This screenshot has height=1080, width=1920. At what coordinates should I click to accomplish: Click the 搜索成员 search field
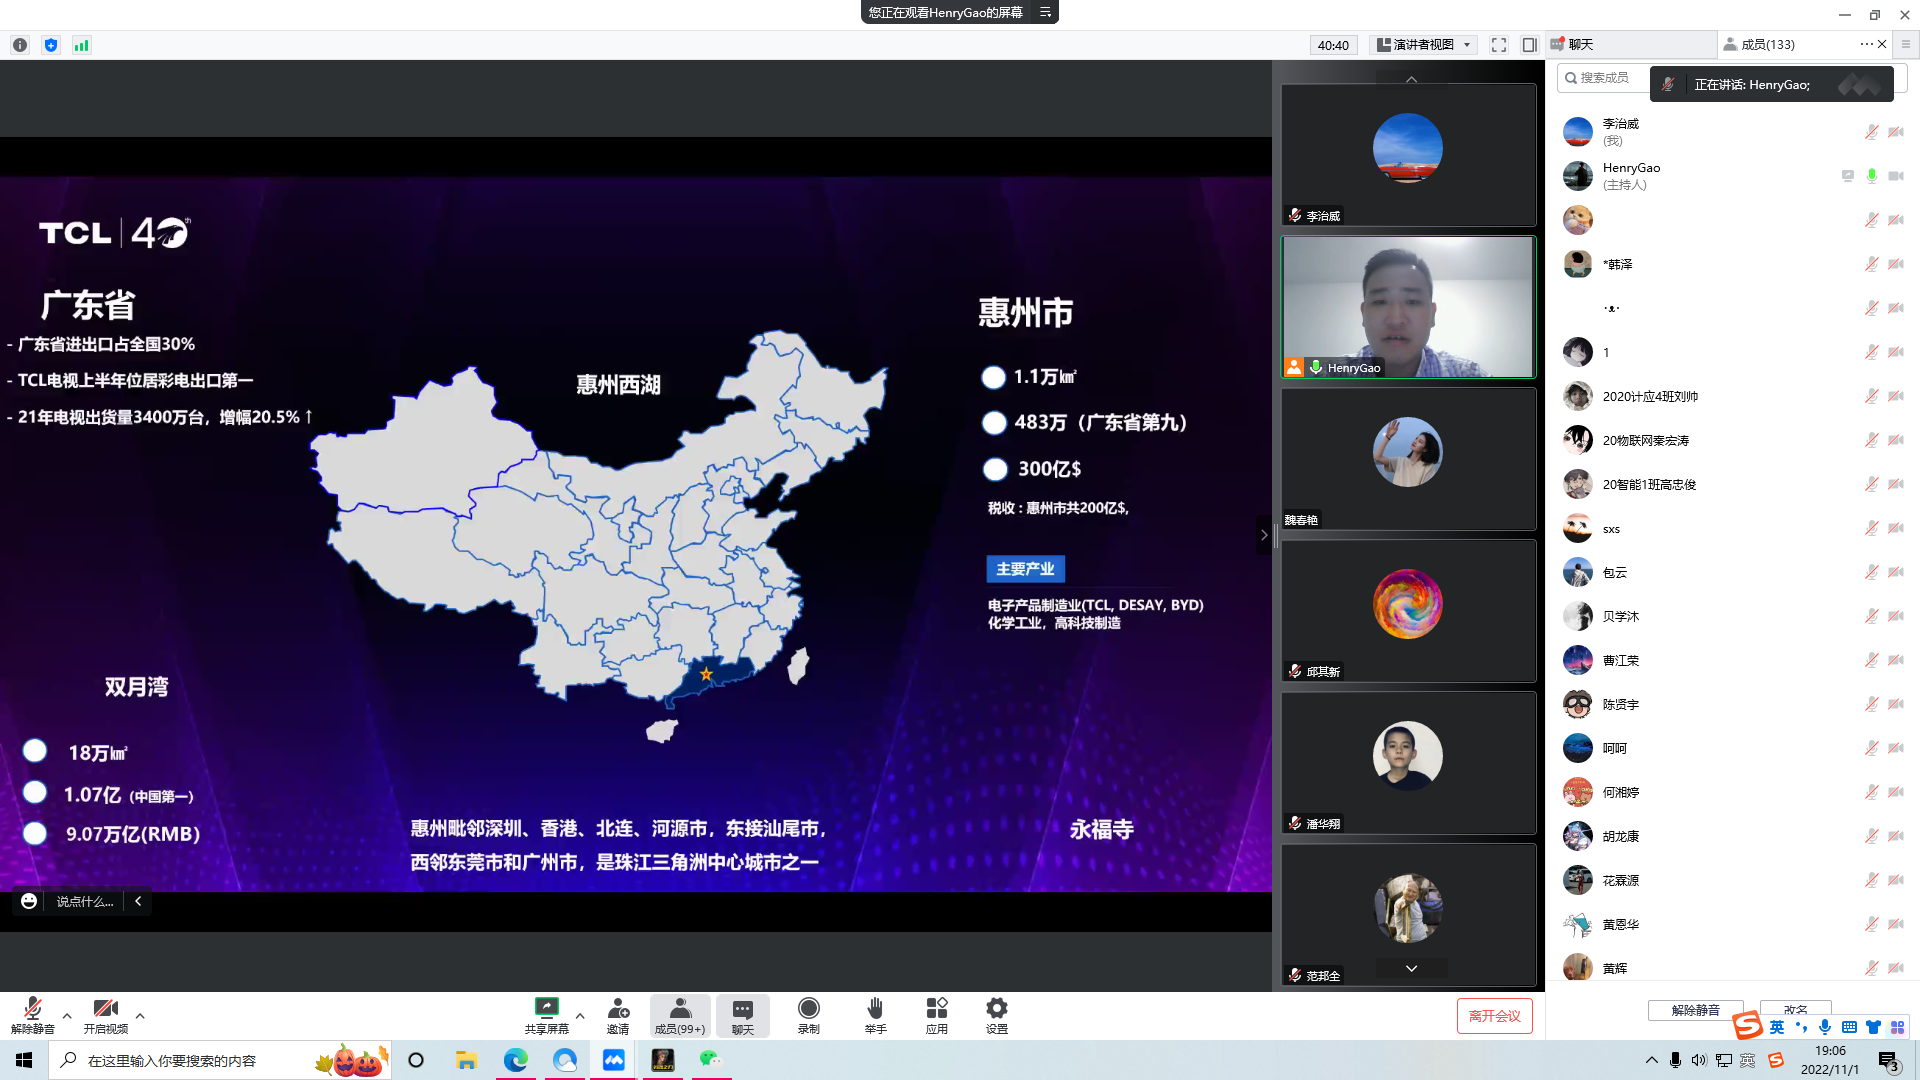(1603, 78)
